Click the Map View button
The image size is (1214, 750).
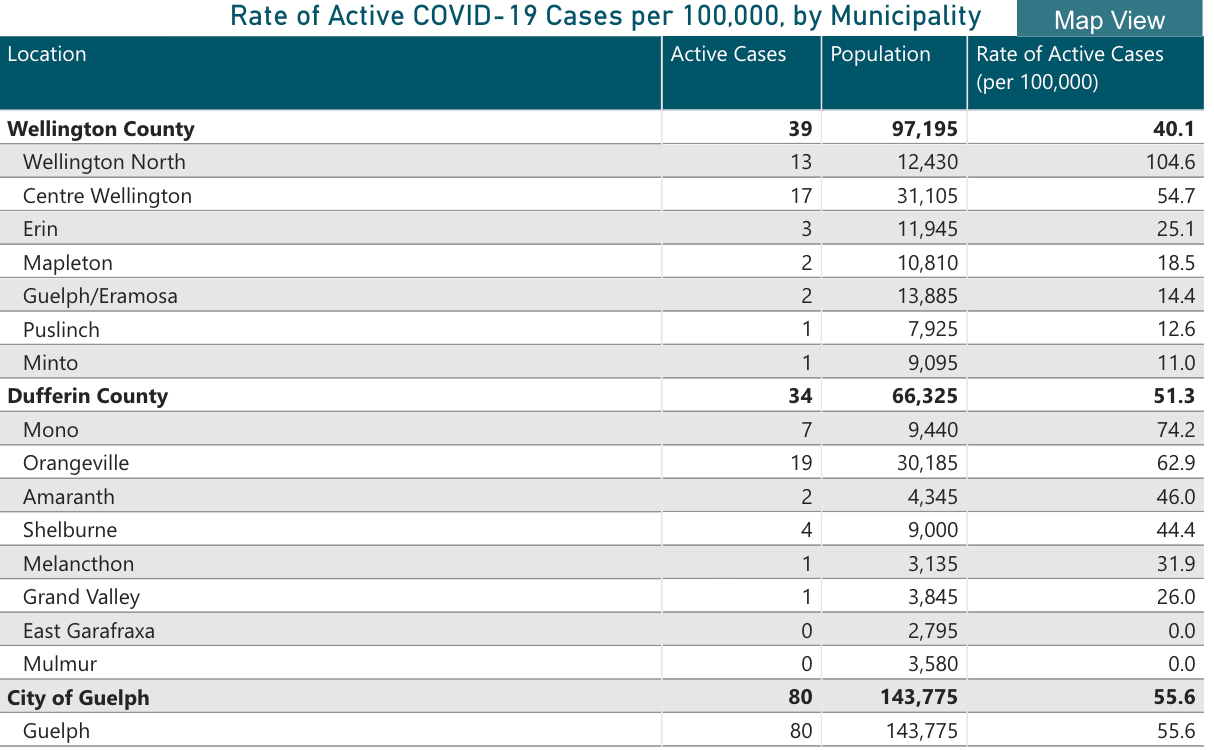pyautogui.click(x=1109, y=20)
